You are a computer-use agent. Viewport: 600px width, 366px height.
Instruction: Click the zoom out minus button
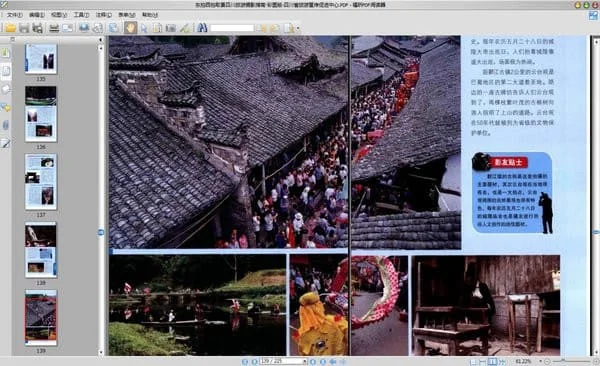coord(547,361)
